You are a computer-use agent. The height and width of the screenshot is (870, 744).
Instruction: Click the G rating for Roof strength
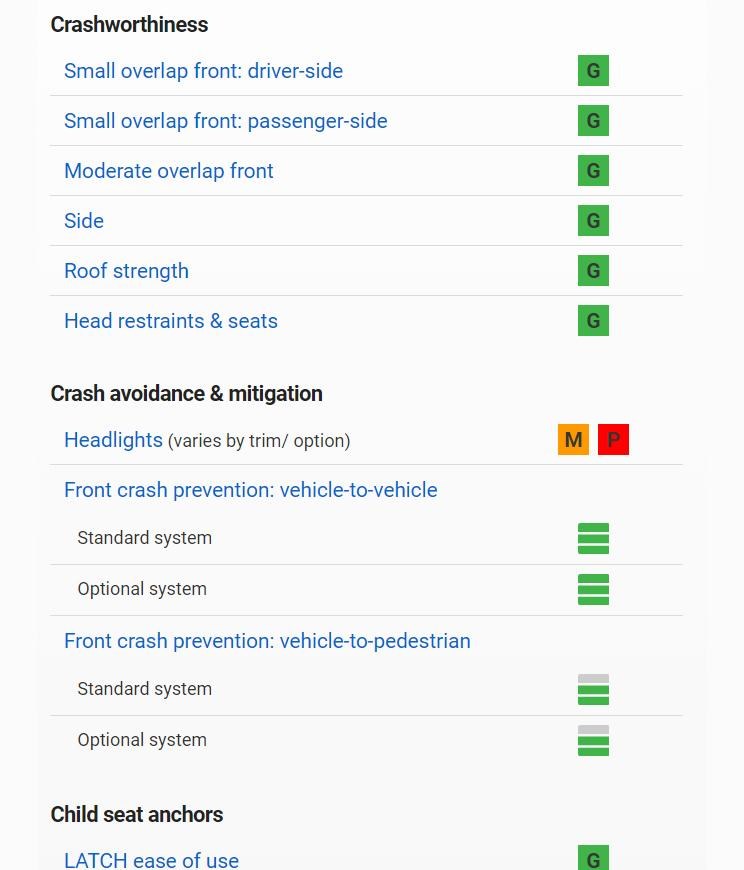click(x=593, y=270)
